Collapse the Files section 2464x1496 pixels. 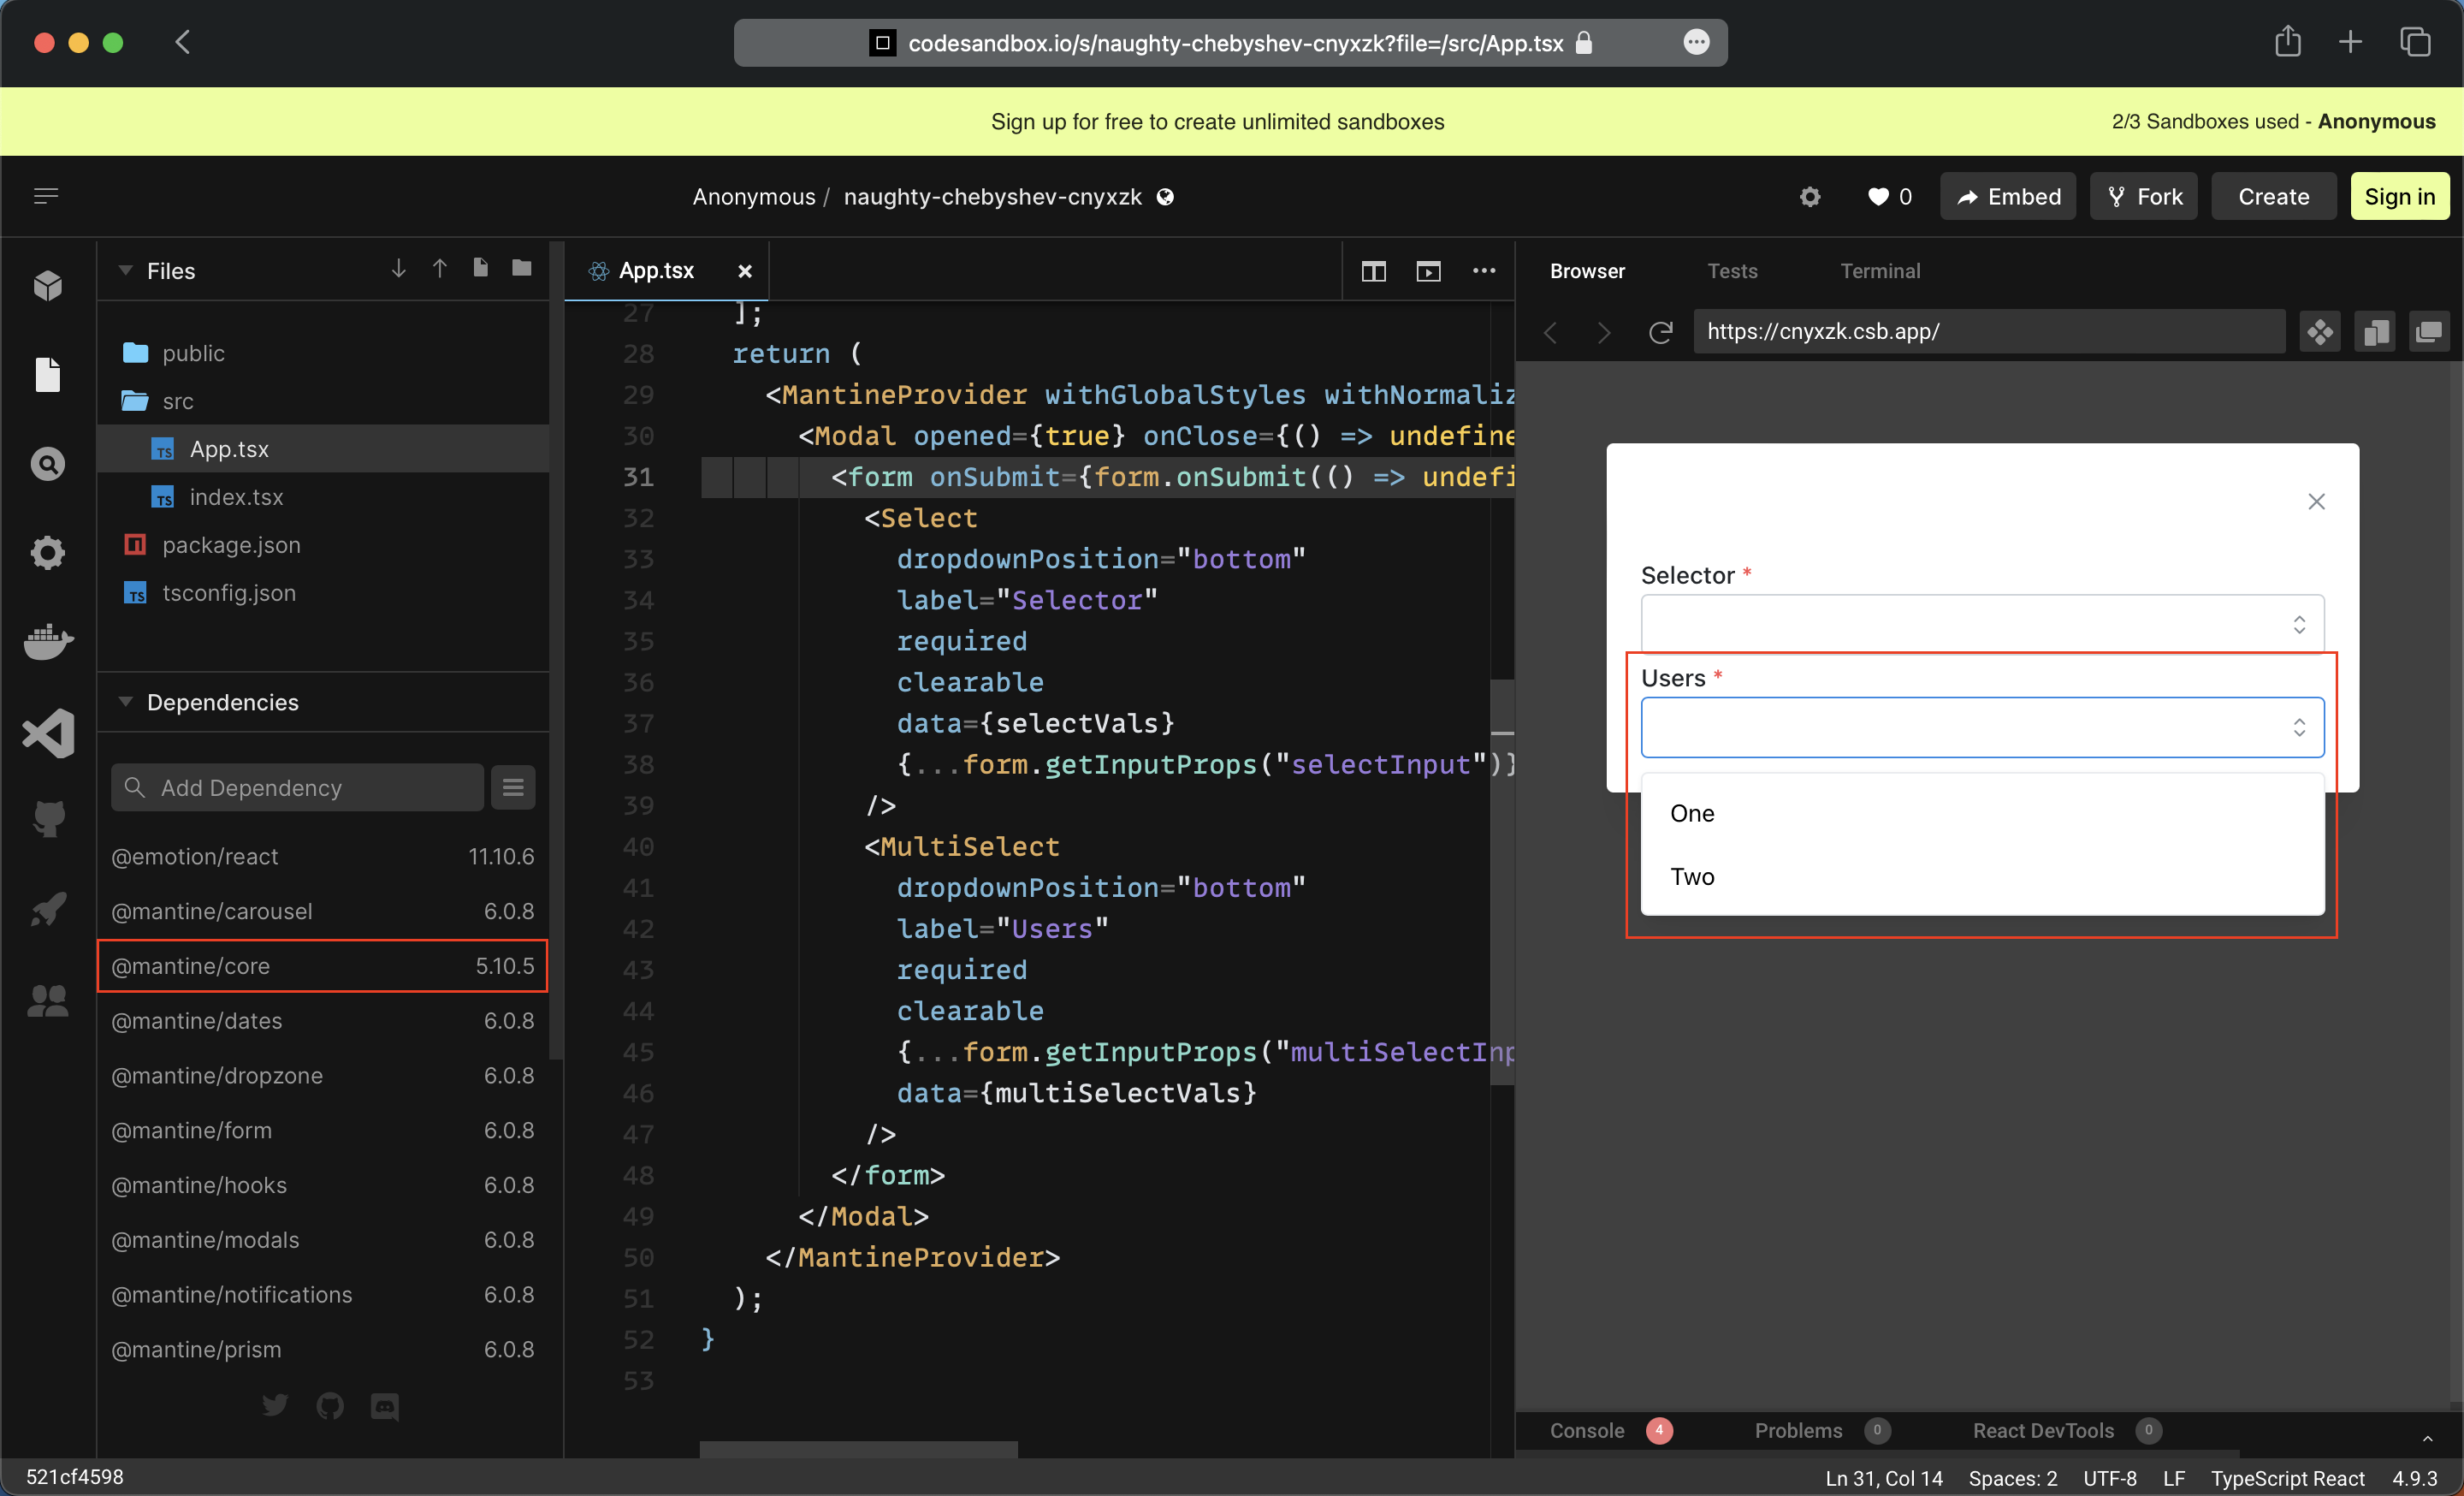tap(127, 270)
